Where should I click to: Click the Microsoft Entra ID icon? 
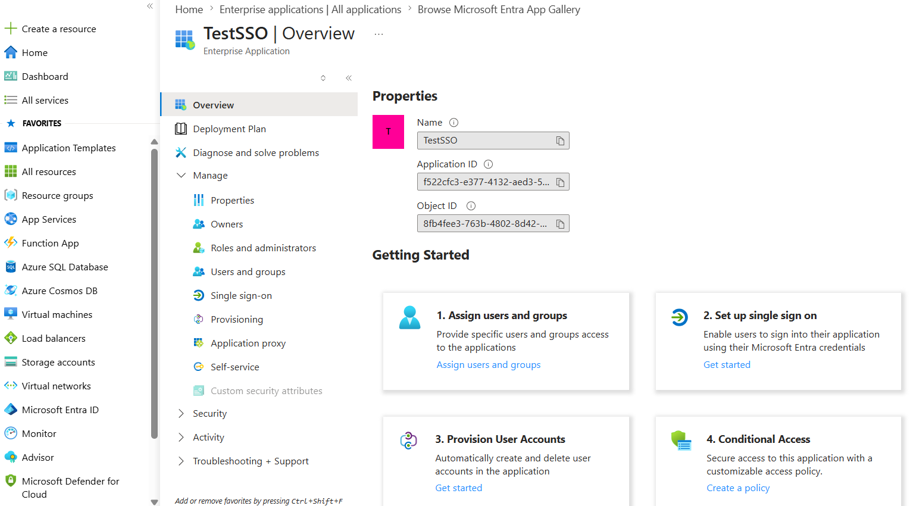pos(10,409)
